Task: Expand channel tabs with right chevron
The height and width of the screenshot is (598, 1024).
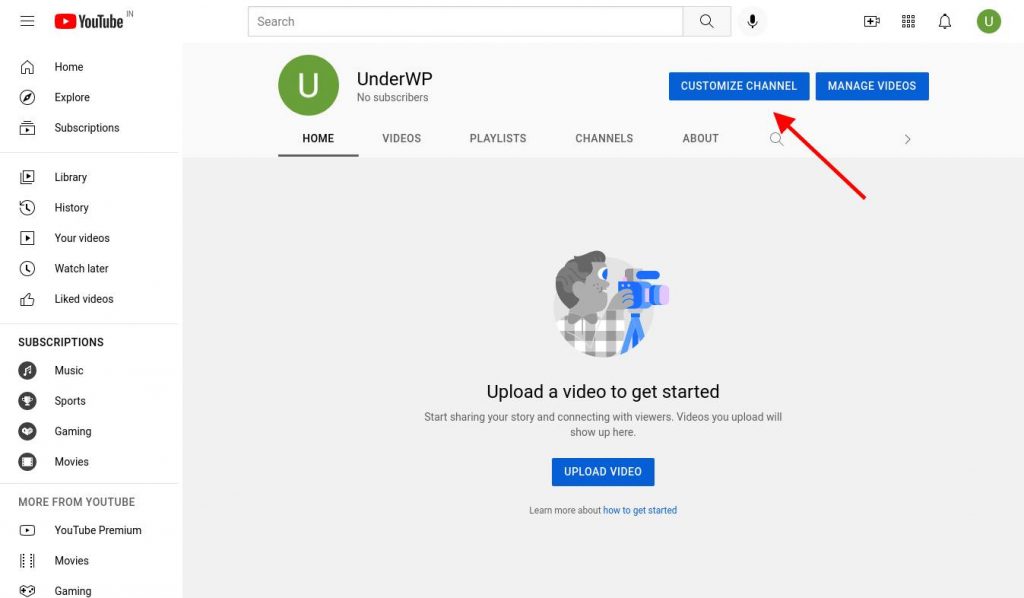Action: (x=907, y=139)
